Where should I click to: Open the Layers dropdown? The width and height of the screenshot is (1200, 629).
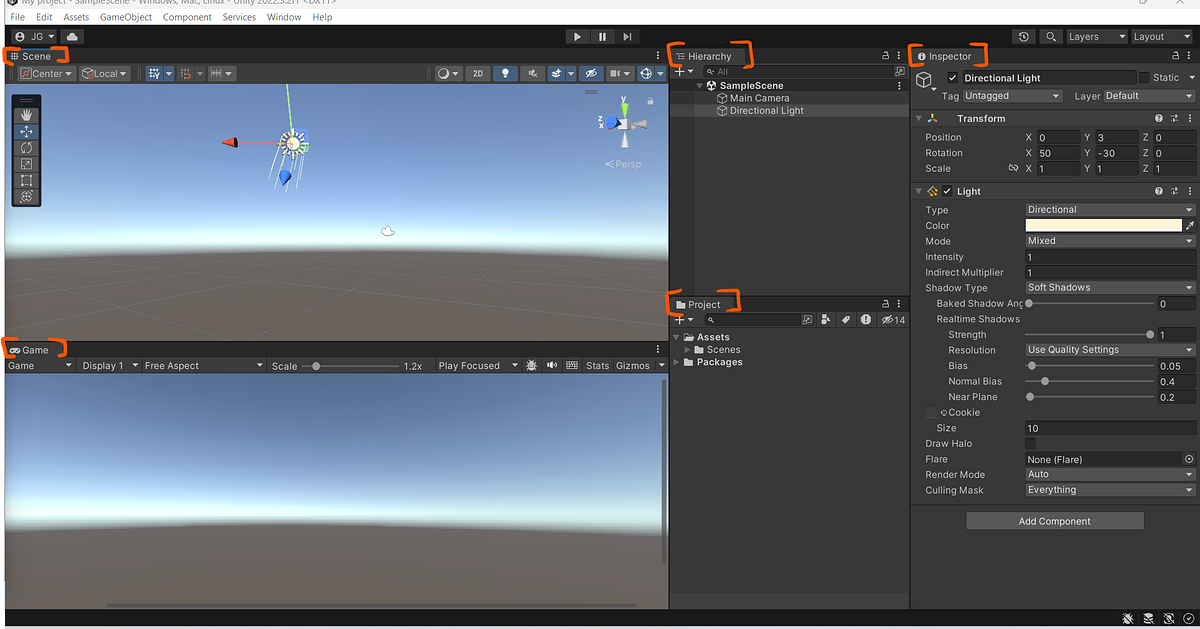1095,36
